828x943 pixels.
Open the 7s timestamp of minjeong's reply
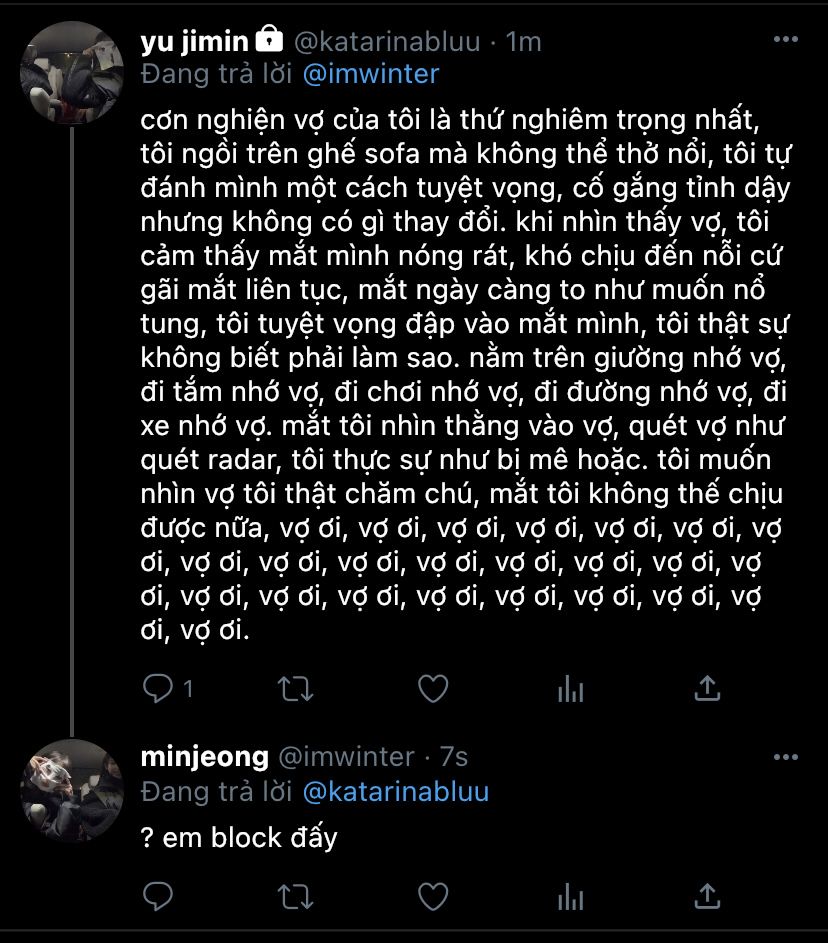tap(453, 757)
